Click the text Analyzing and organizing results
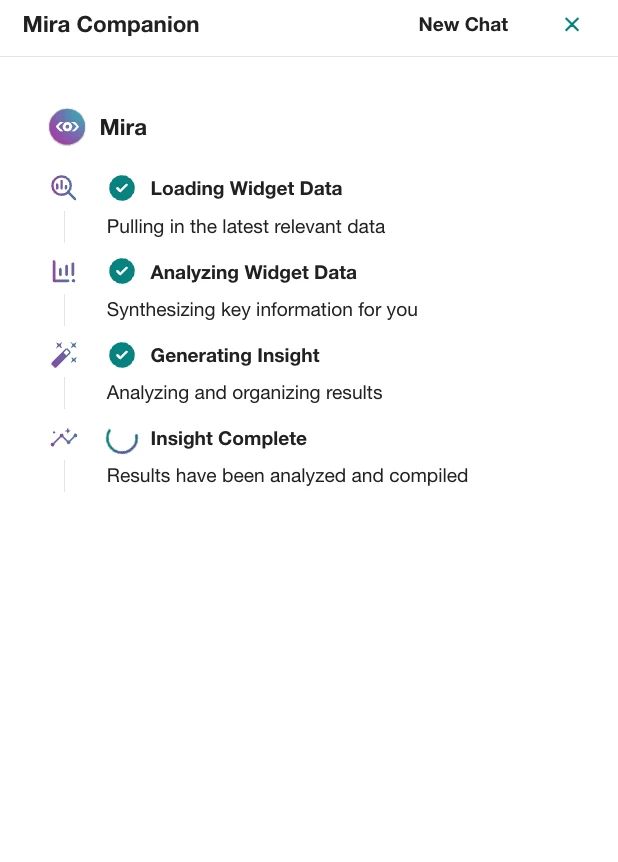This screenshot has height=862, width=618. click(x=244, y=393)
